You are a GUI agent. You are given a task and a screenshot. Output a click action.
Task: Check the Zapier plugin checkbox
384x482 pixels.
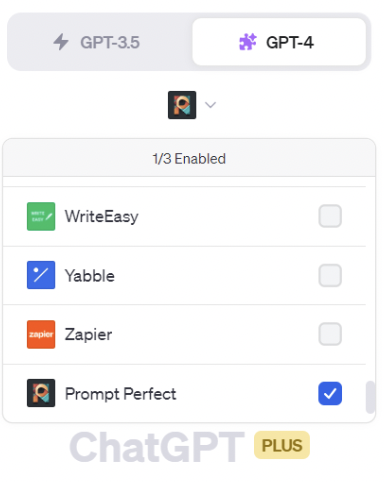point(330,334)
